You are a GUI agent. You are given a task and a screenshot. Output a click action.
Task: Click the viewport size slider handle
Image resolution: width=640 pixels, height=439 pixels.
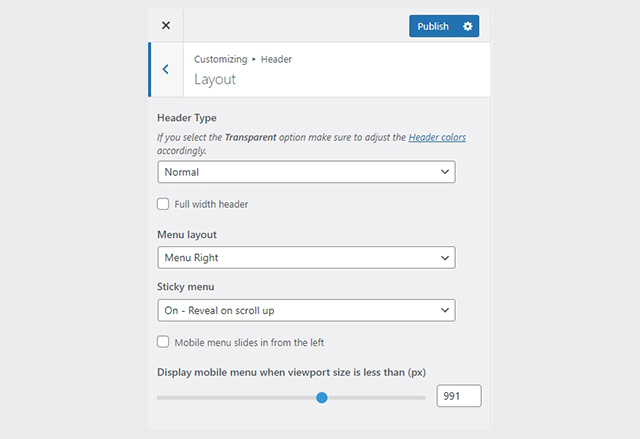(x=322, y=397)
